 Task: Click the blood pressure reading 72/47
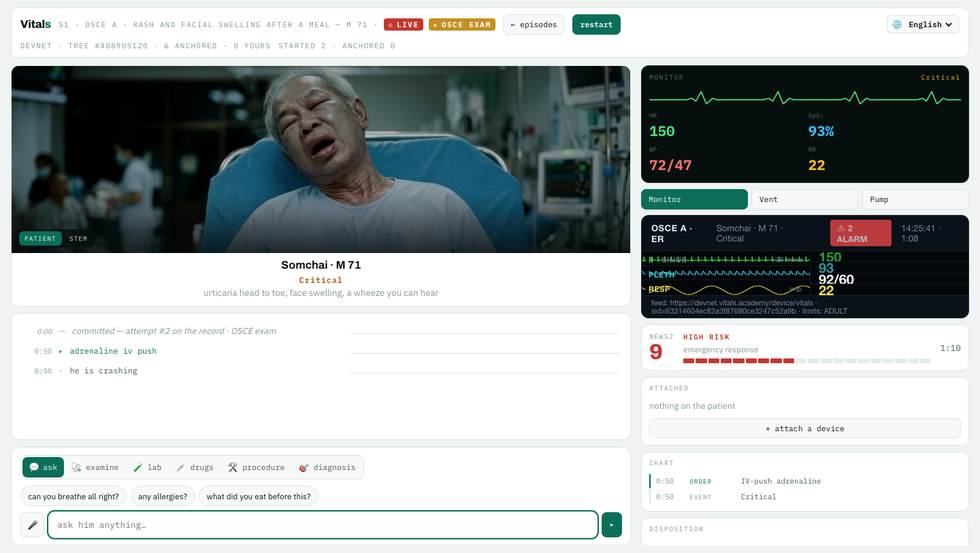pos(670,166)
